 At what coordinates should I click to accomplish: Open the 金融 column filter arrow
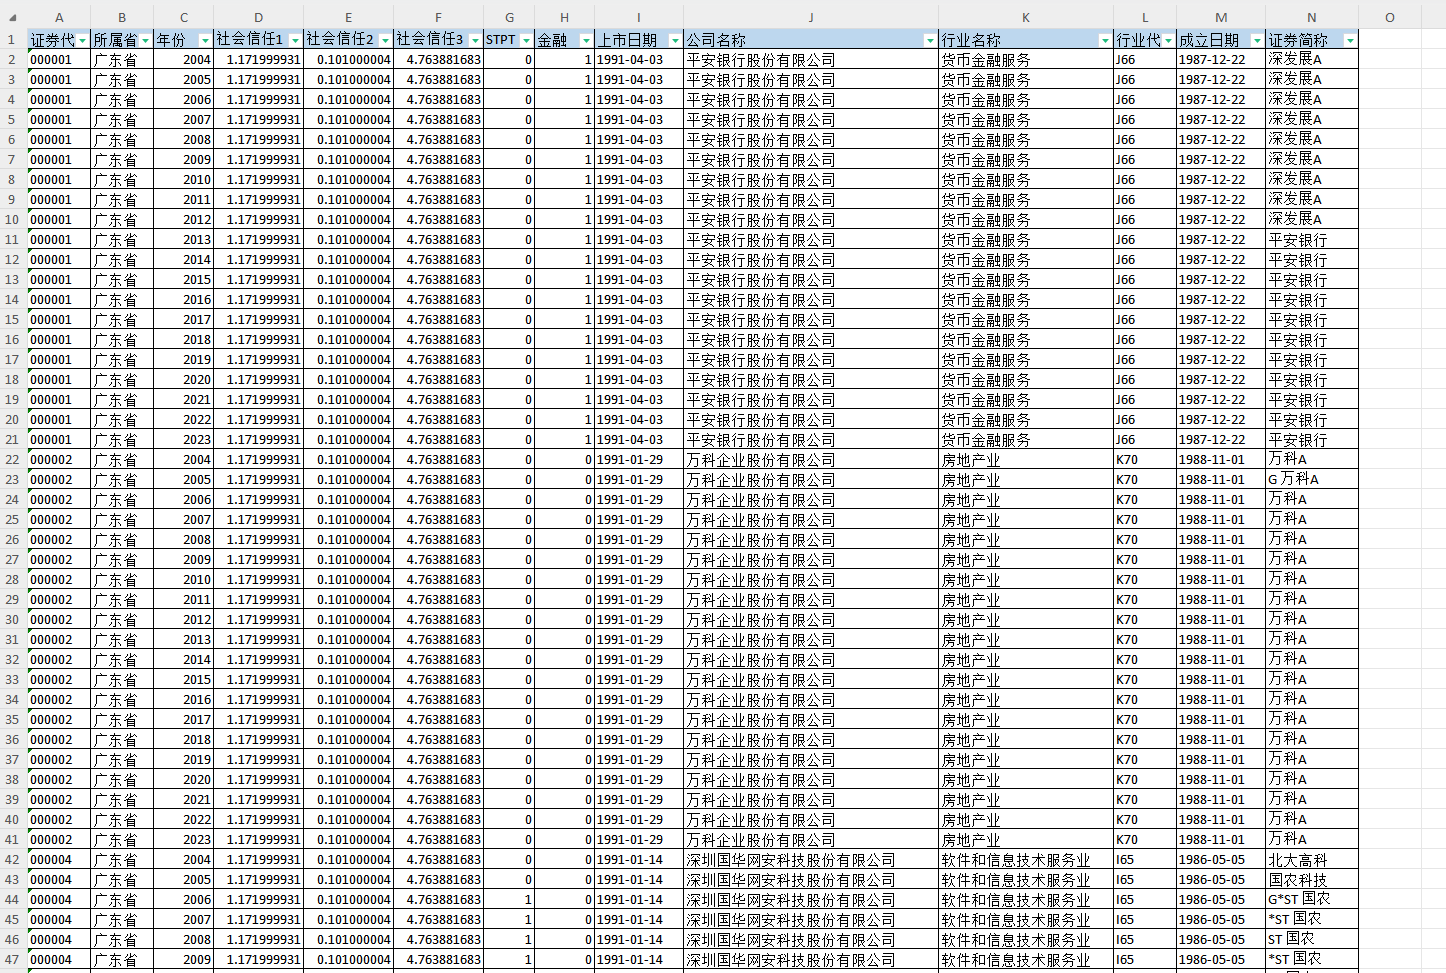(586, 40)
